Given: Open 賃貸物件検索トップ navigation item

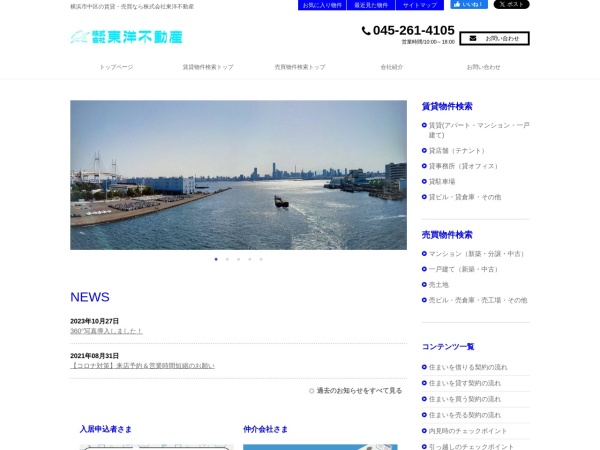Looking at the screenshot, I should 208,67.
